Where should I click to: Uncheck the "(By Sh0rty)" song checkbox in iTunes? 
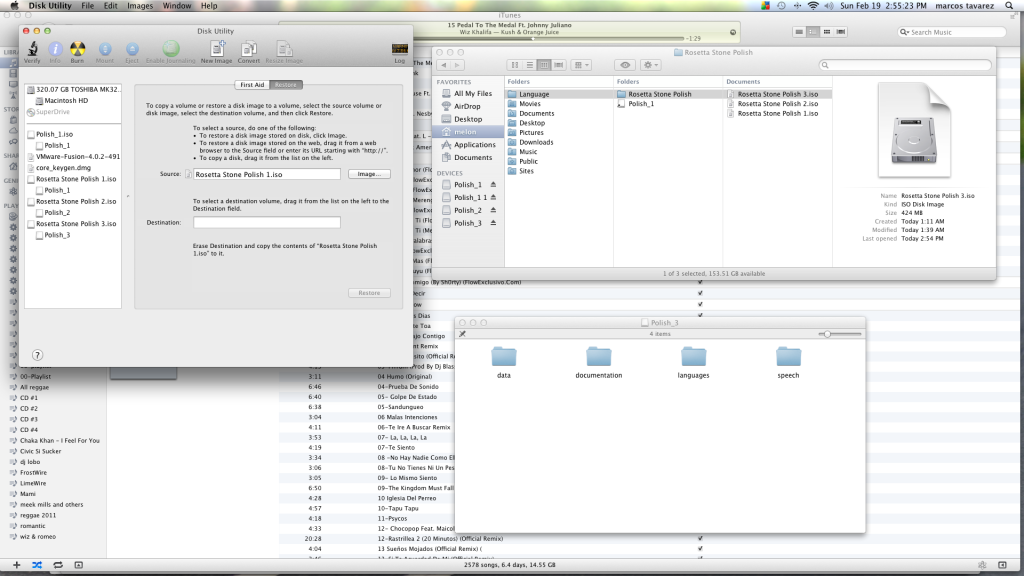pos(700,283)
